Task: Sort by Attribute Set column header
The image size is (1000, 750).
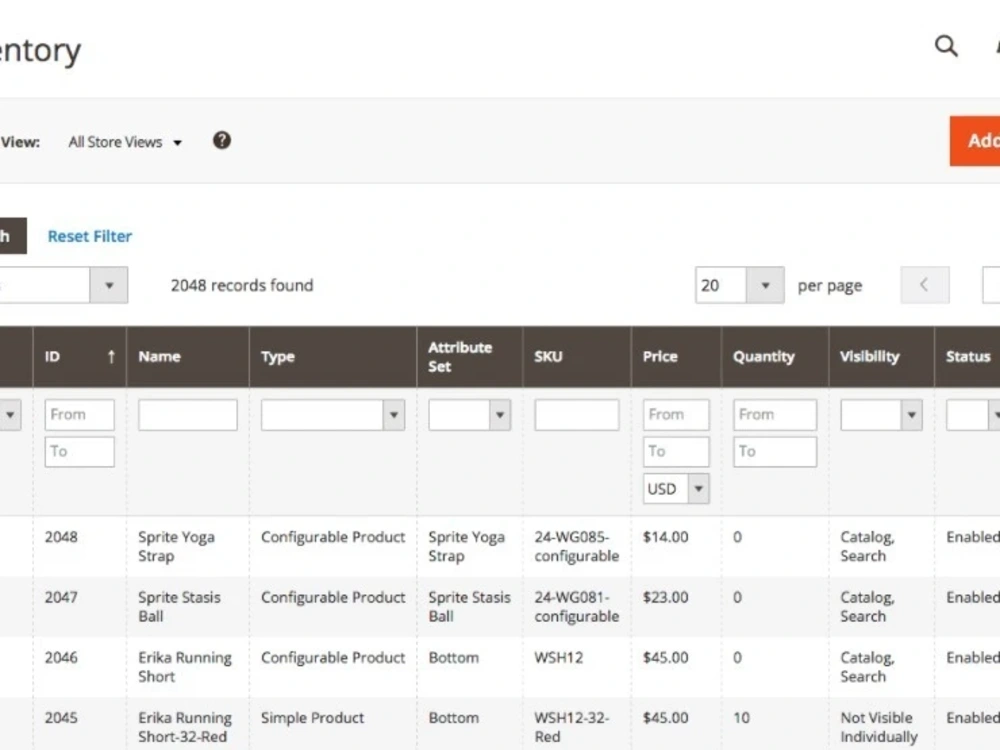Action: pyautogui.click(x=470, y=357)
